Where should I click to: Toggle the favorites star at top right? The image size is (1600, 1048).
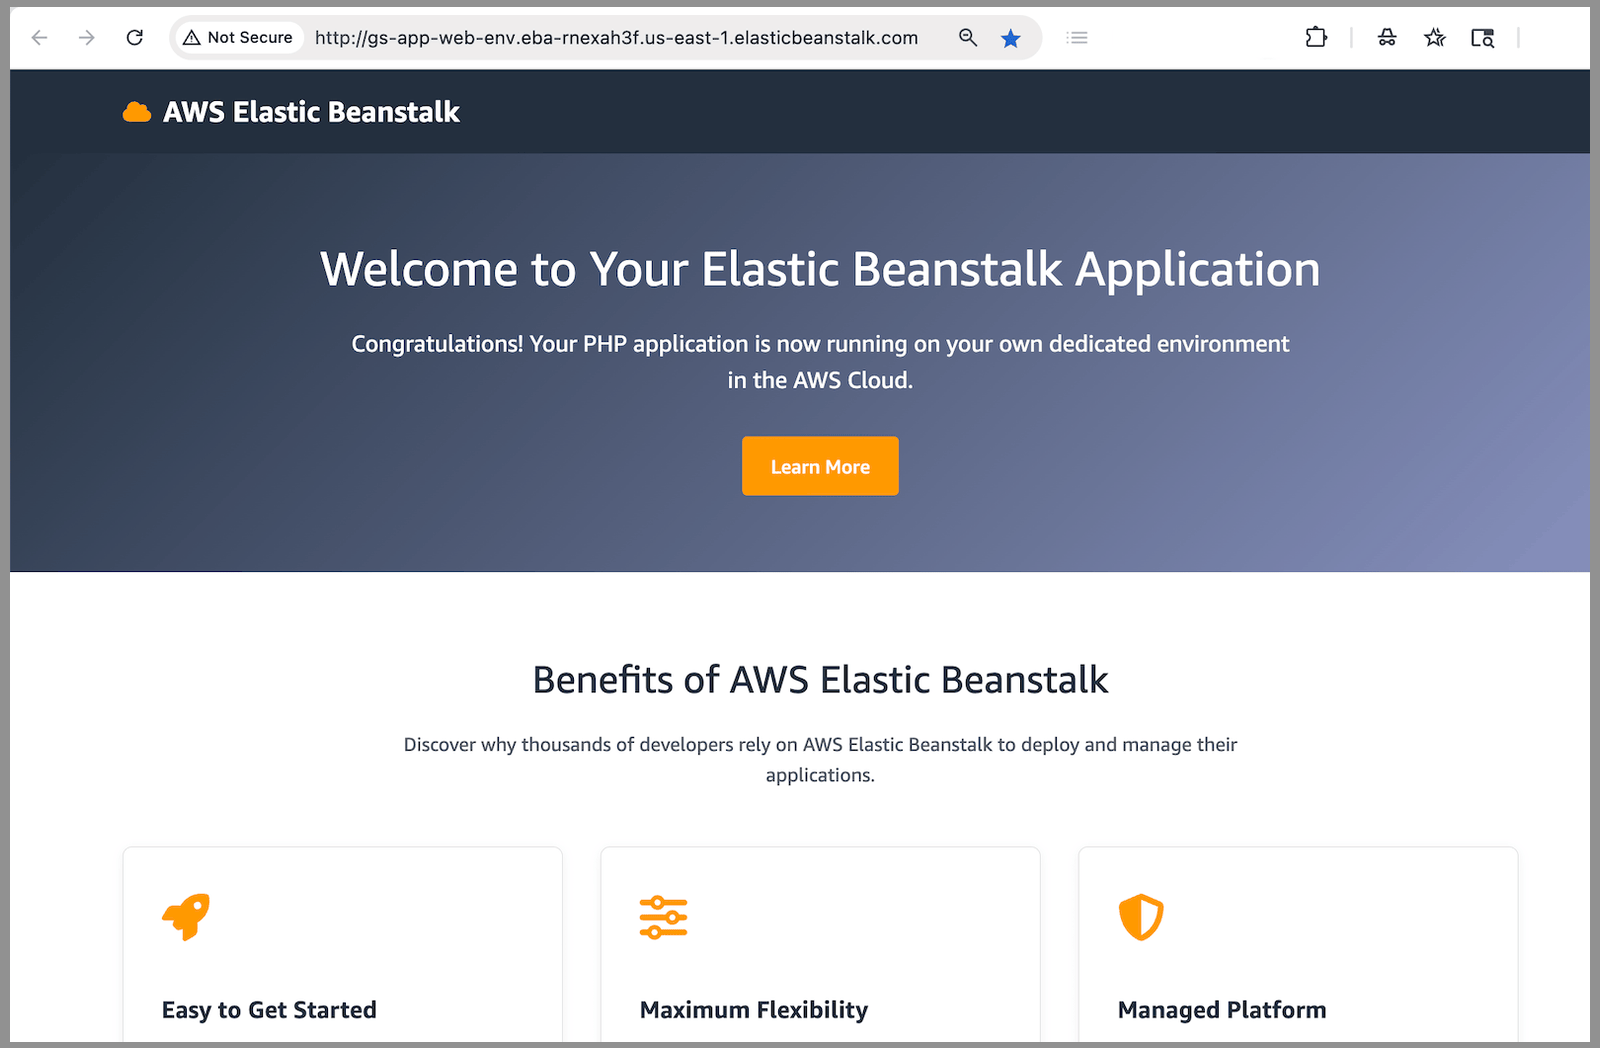[1434, 37]
